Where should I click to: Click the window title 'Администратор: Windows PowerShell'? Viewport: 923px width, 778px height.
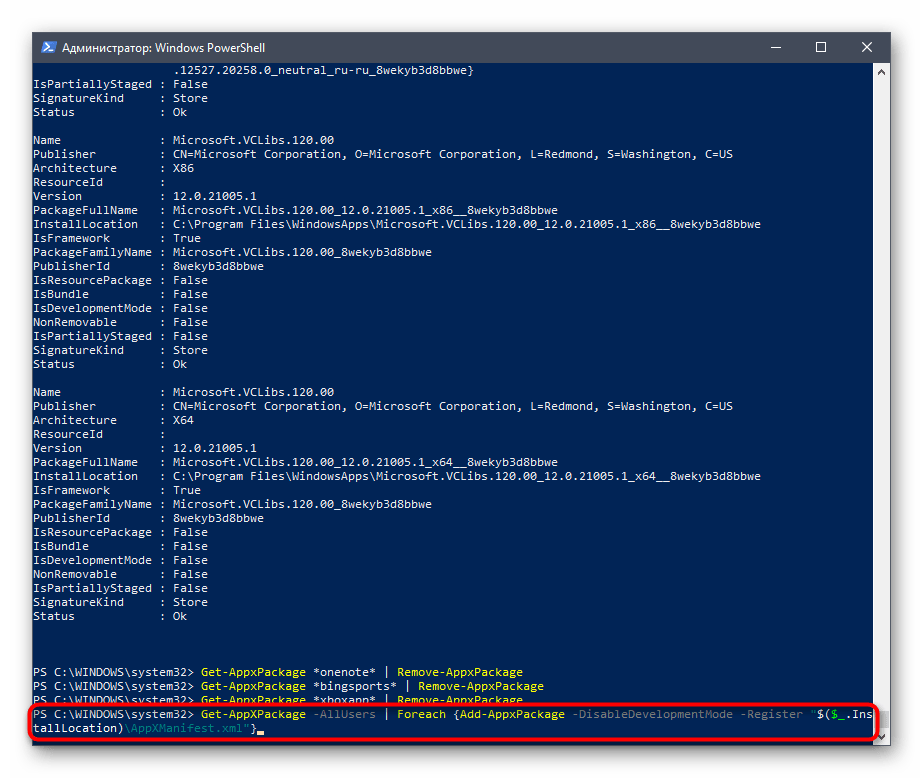(x=163, y=47)
